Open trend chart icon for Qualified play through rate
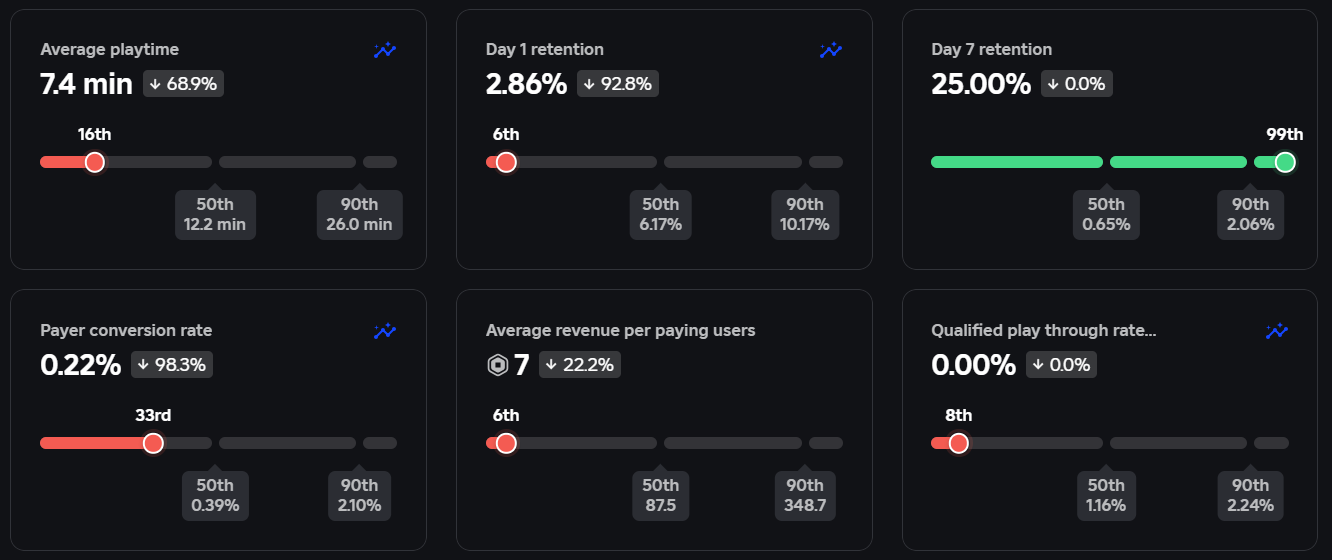 [x=1277, y=331]
